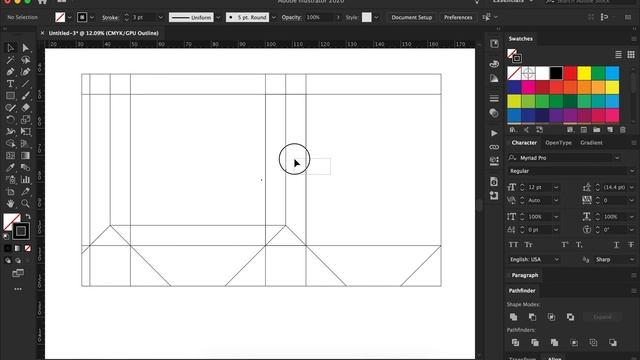Open the Swatches panel tab

coord(520,39)
